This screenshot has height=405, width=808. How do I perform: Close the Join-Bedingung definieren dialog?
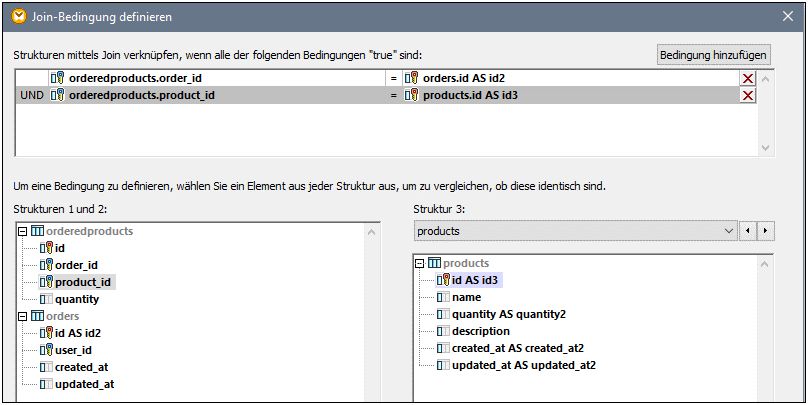tap(787, 16)
